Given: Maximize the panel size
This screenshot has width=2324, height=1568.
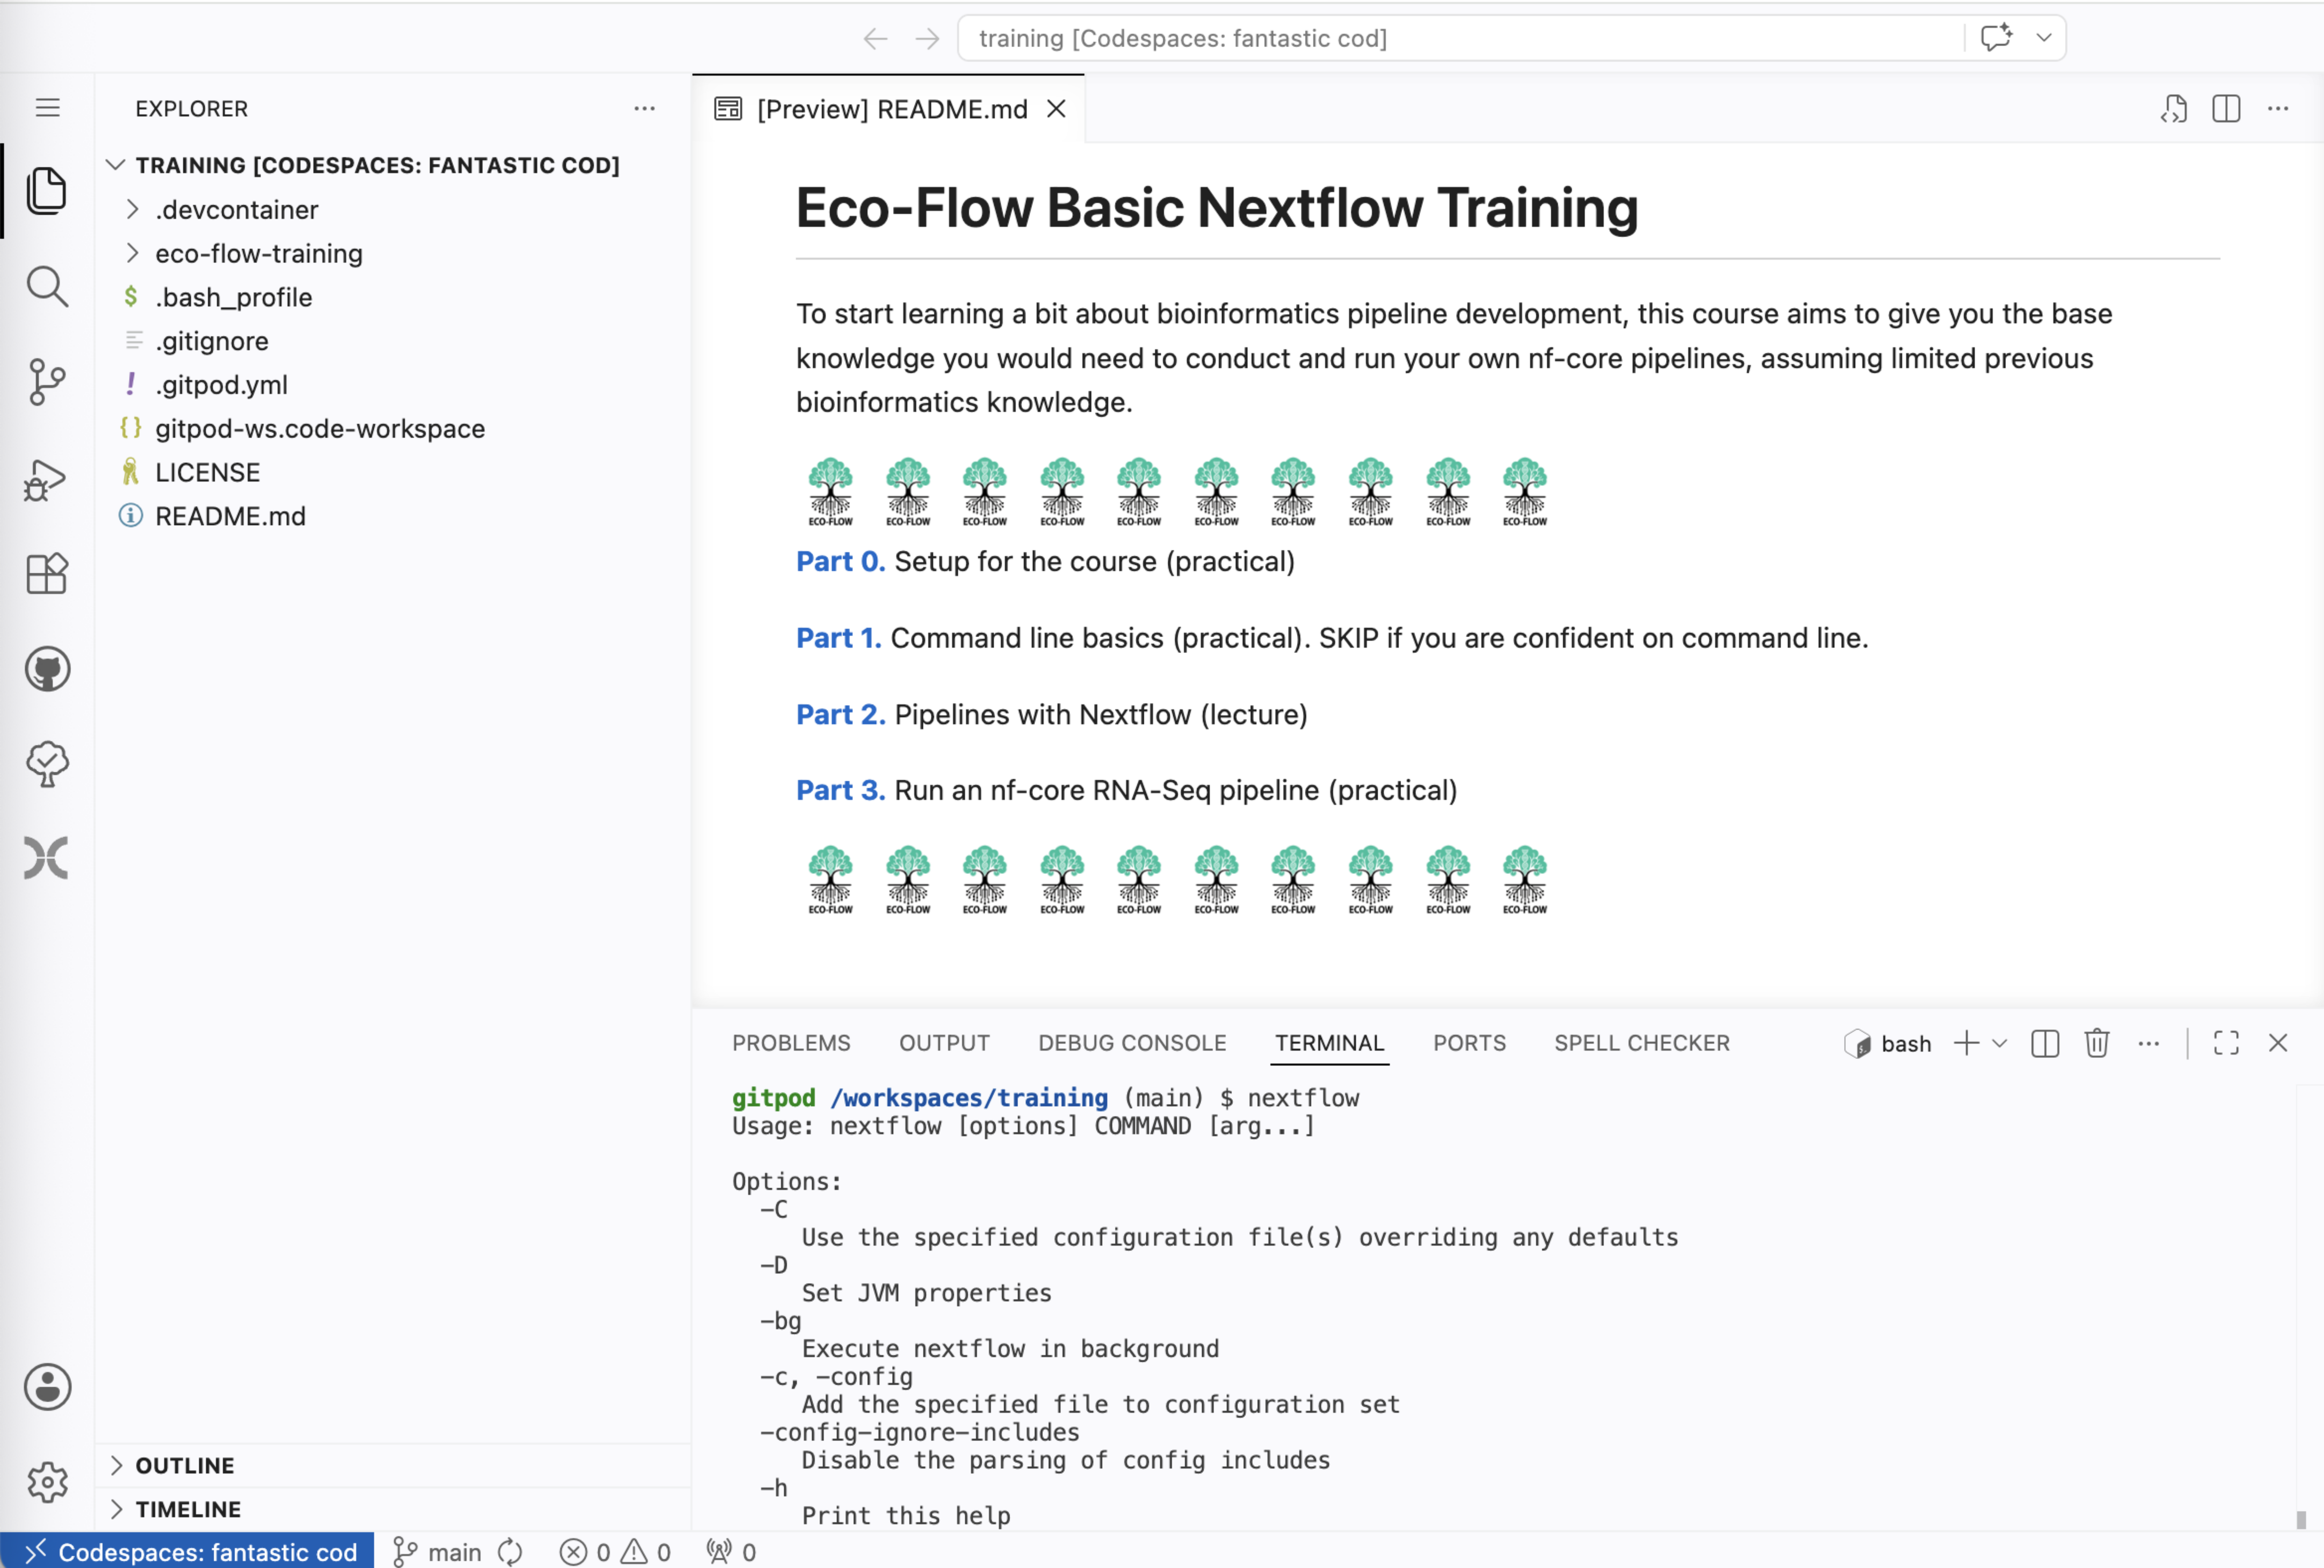Looking at the screenshot, I should click(x=2226, y=1043).
